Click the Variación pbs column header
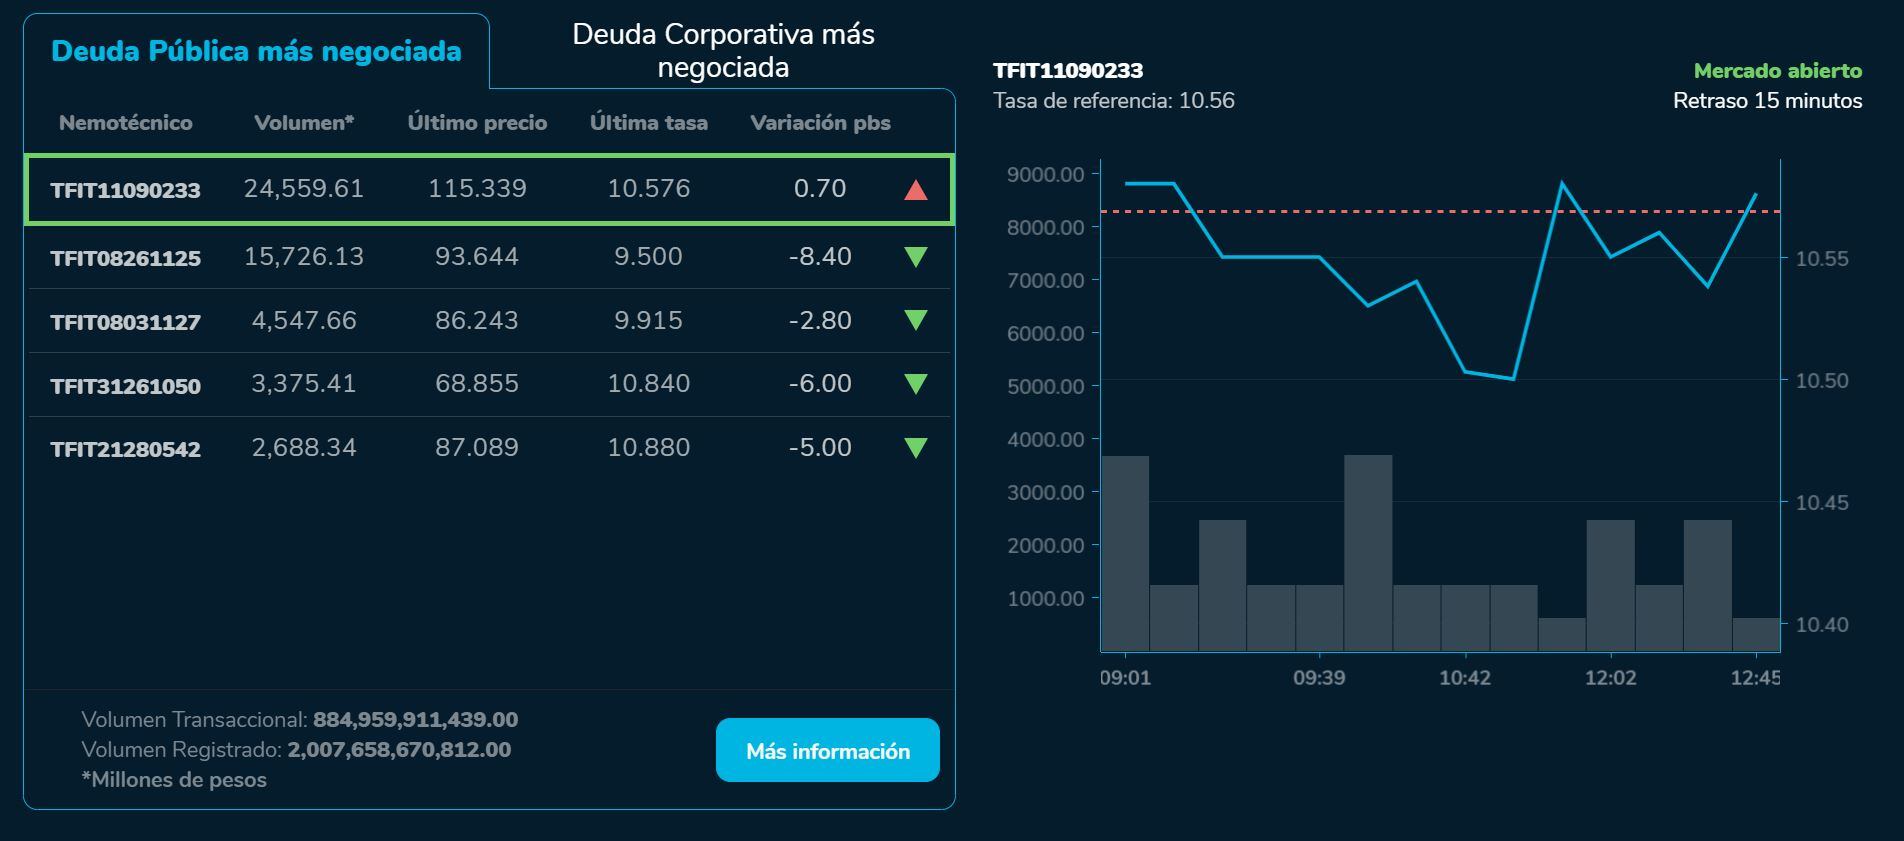1904x841 pixels. [x=820, y=123]
